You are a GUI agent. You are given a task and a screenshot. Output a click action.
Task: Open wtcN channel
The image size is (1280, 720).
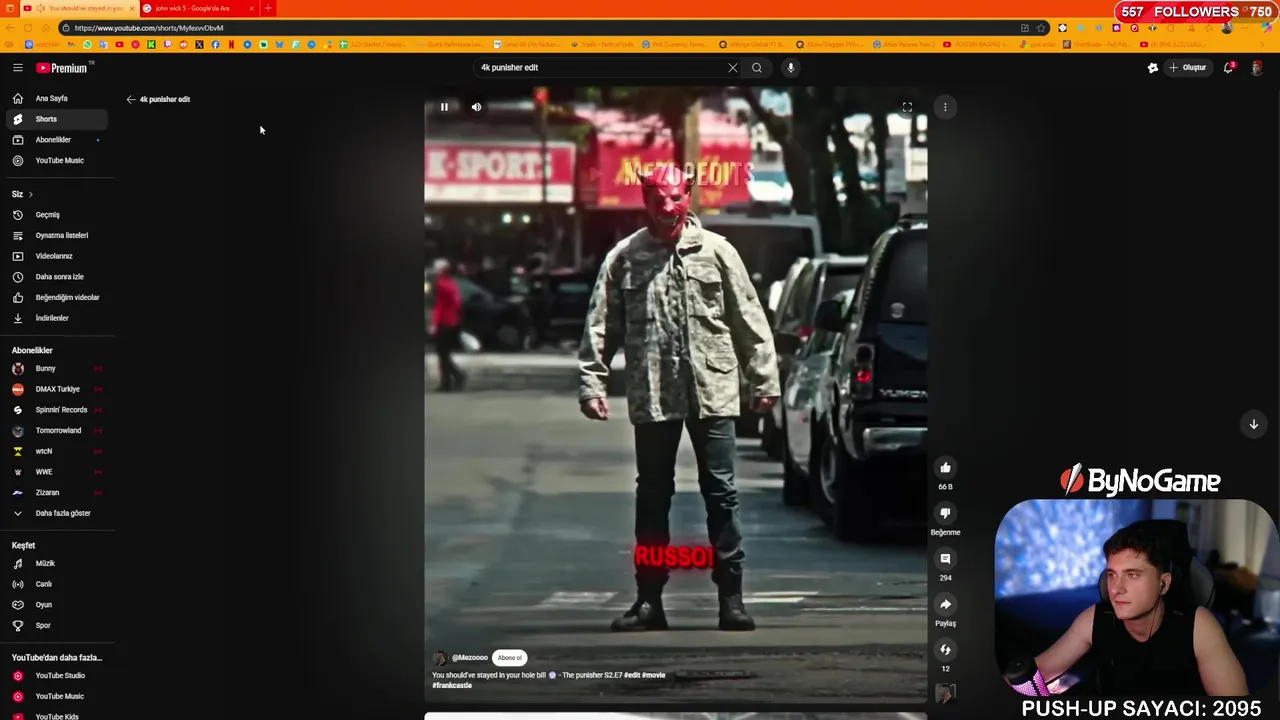[x=57, y=451]
